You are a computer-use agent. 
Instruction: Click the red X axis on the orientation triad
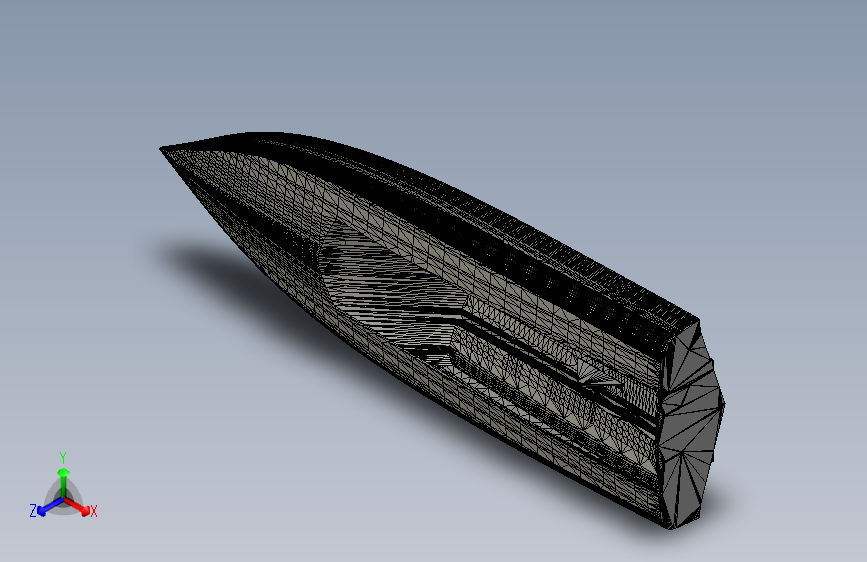click(x=78, y=507)
